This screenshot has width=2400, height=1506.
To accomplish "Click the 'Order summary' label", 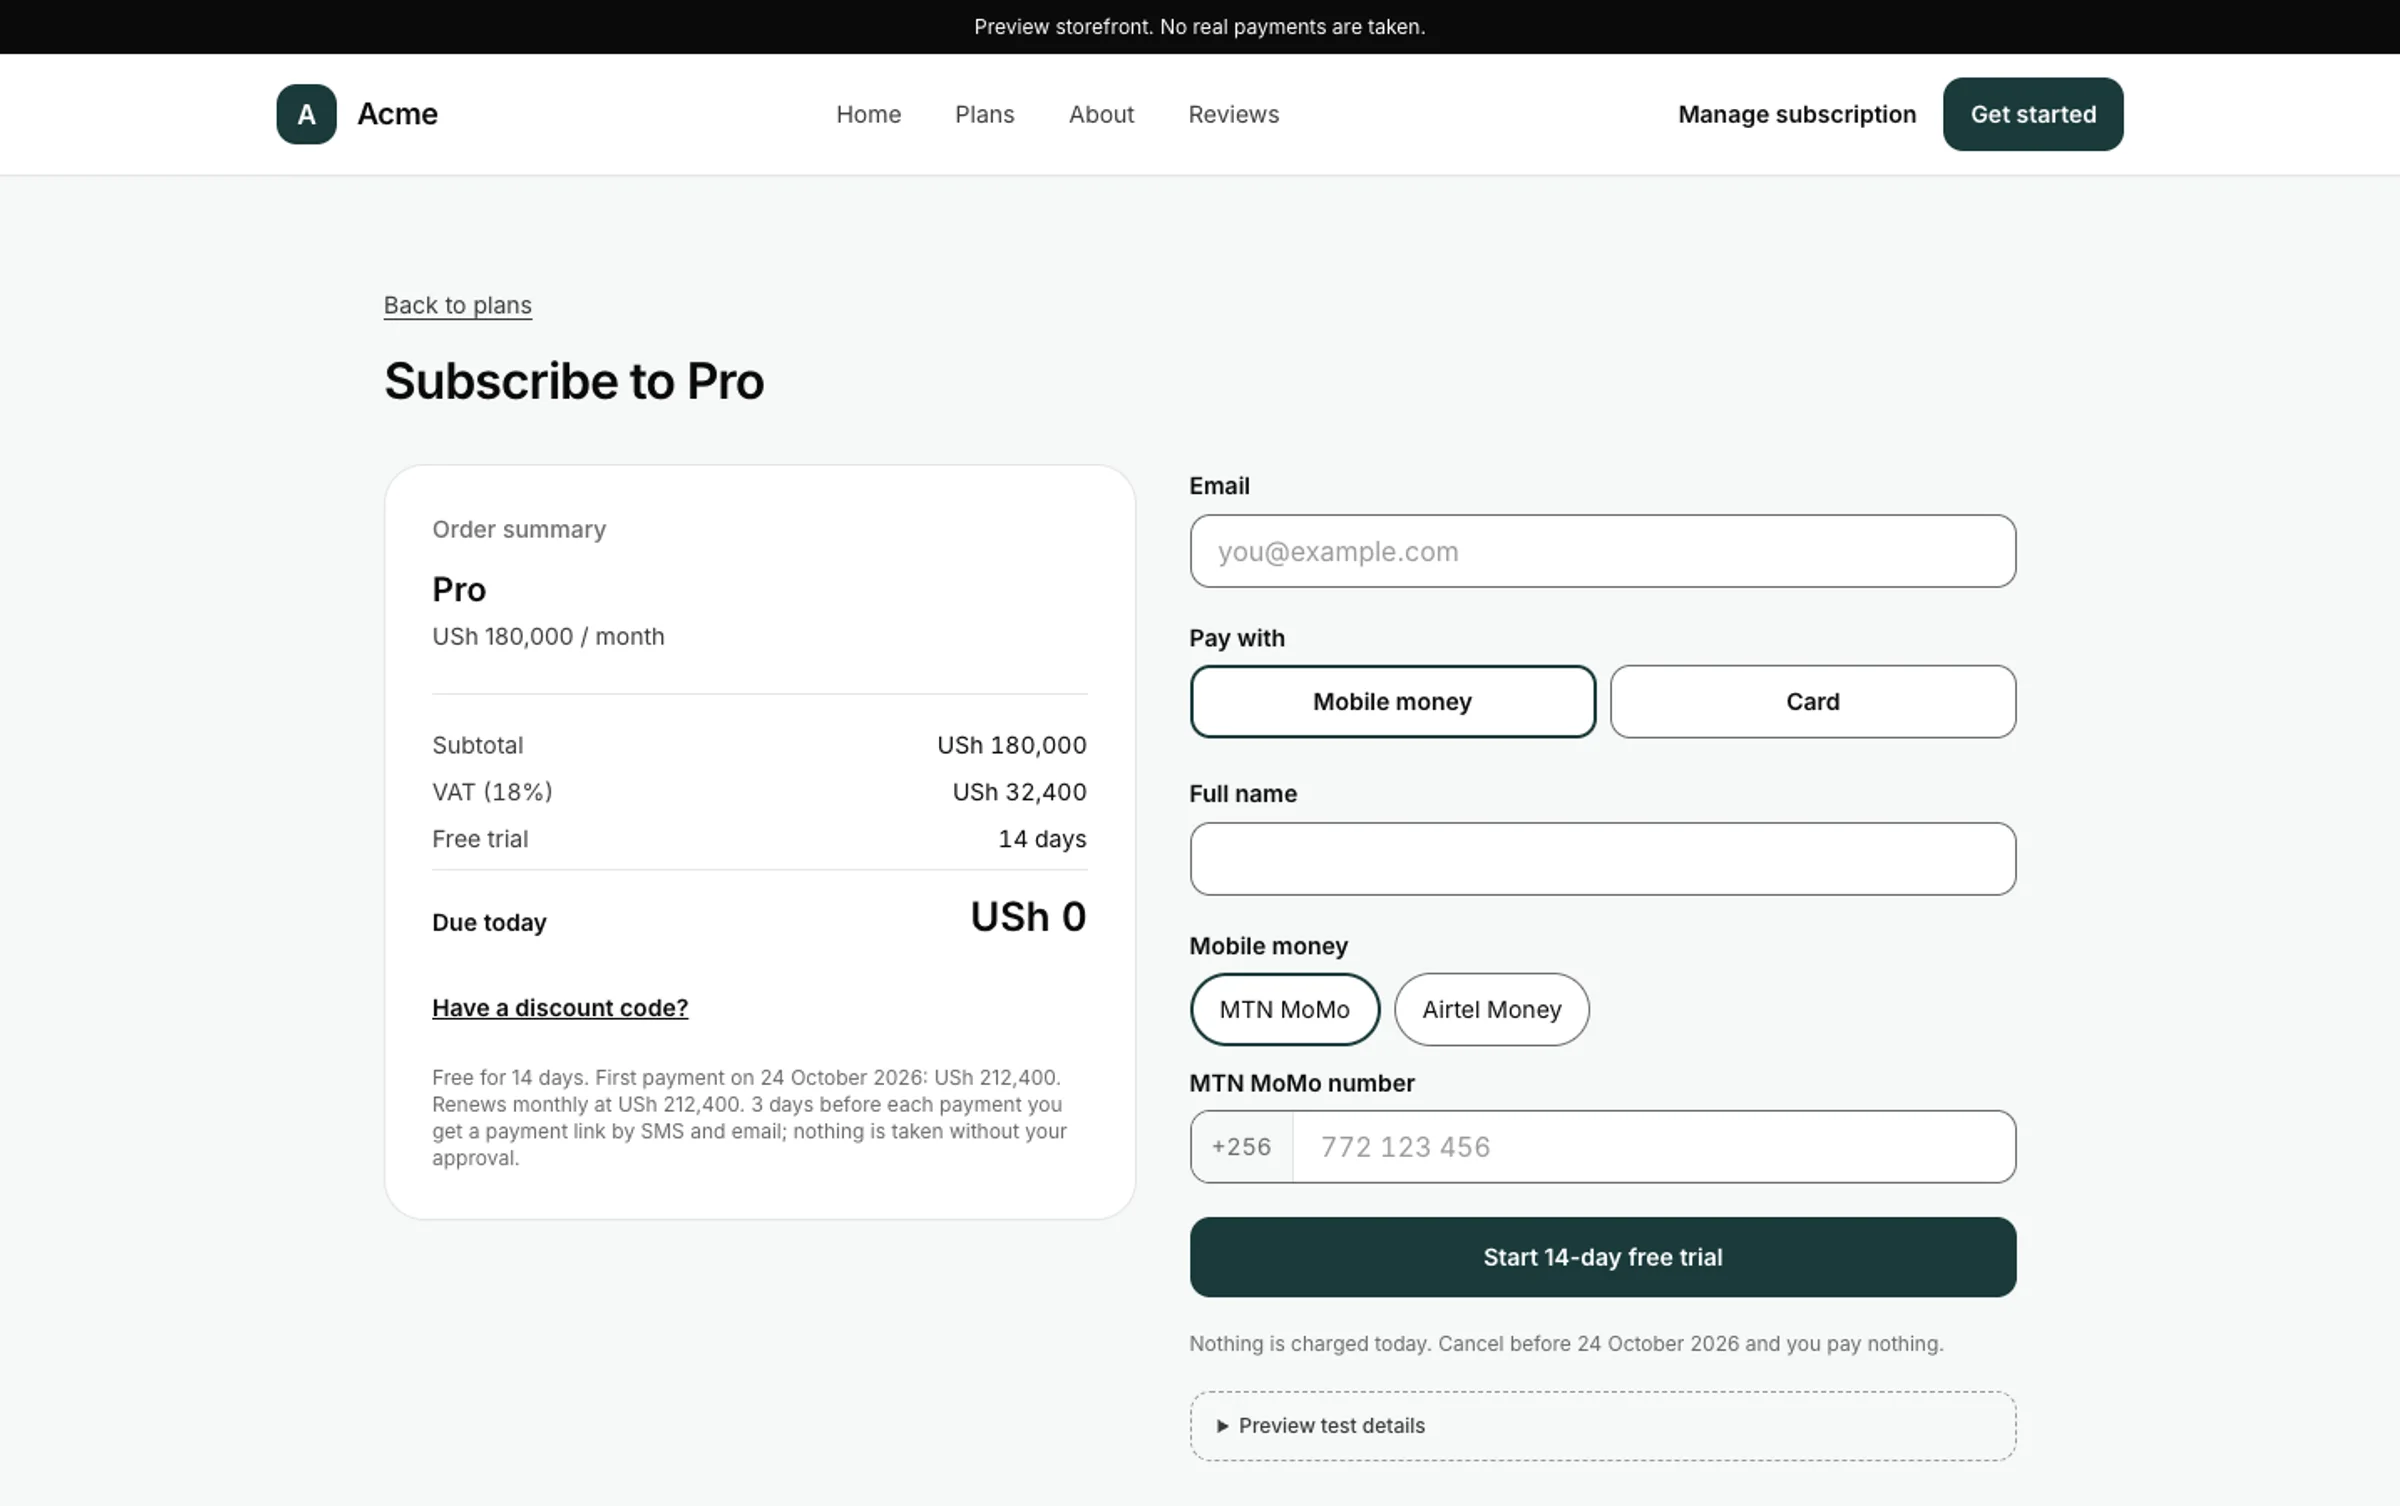I will 519,529.
